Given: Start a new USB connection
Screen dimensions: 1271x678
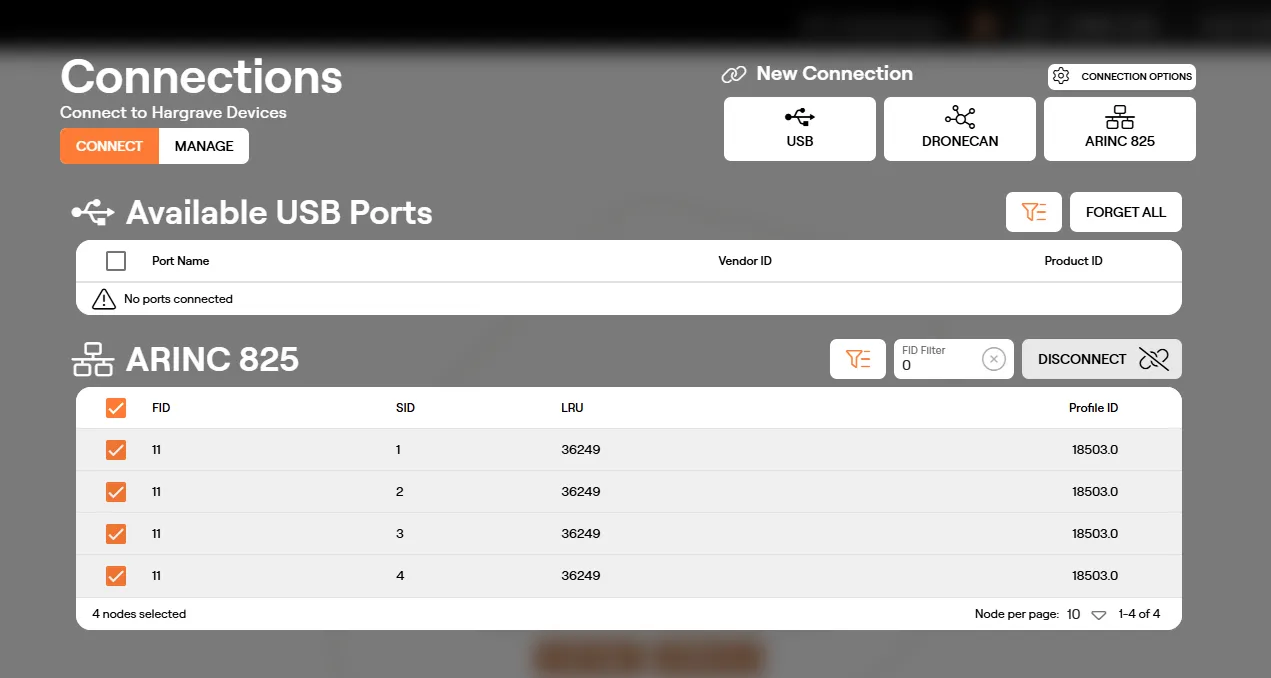Looking at the screenshot, I should pyautogui.click(x=799, y=129).
